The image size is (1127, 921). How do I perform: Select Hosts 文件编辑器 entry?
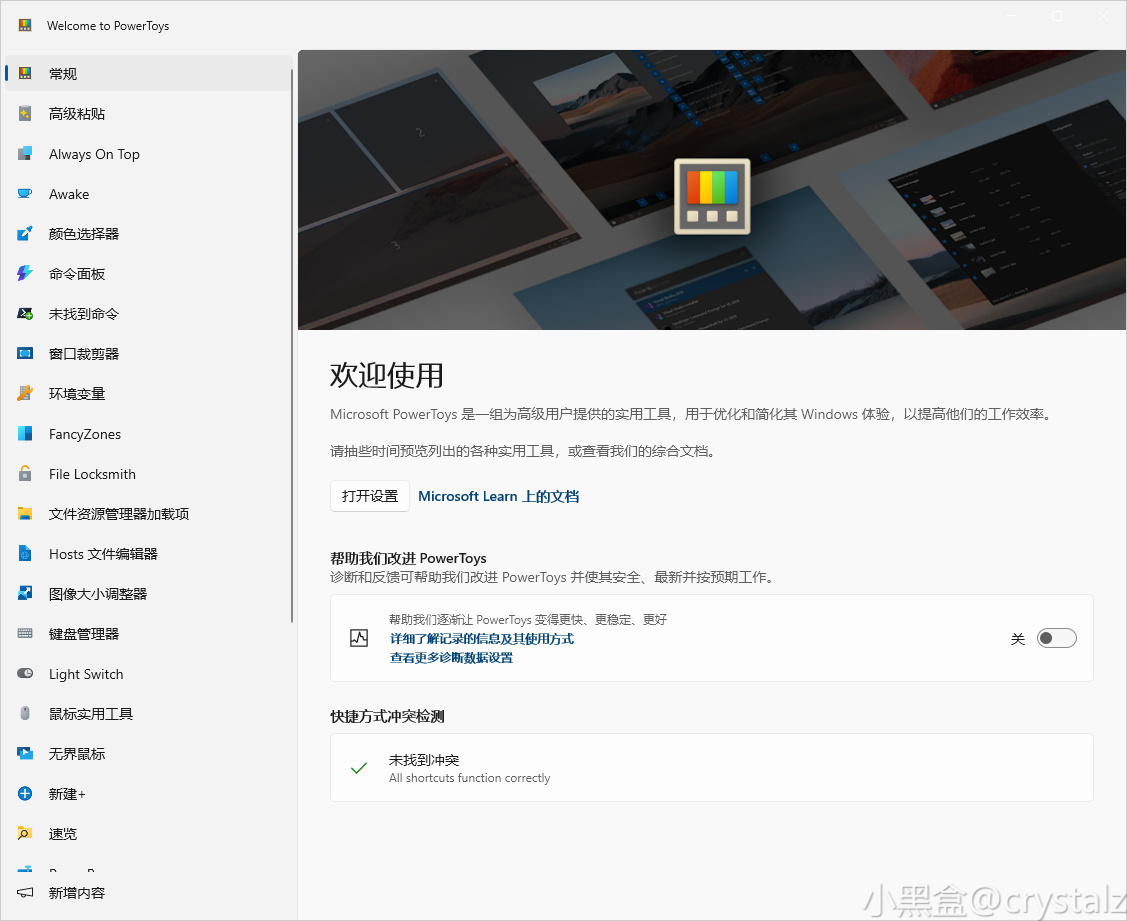point(148,554)
